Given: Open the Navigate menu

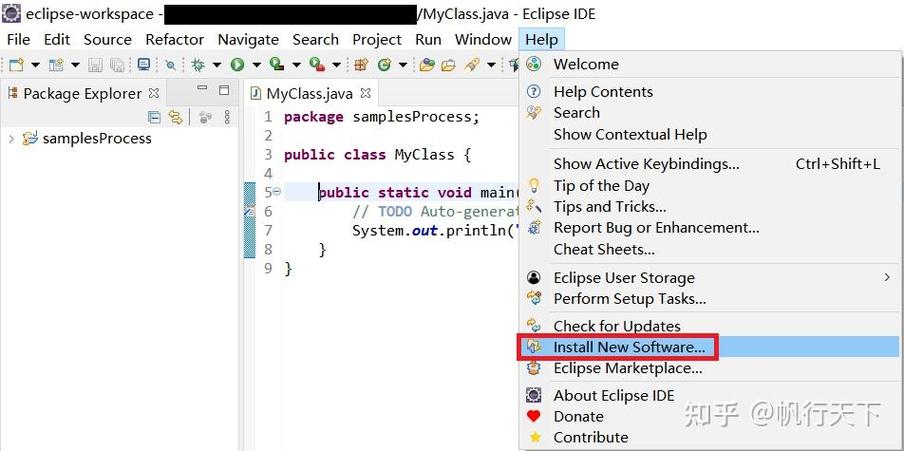Looking at the screenshot, I should [248, 40].
